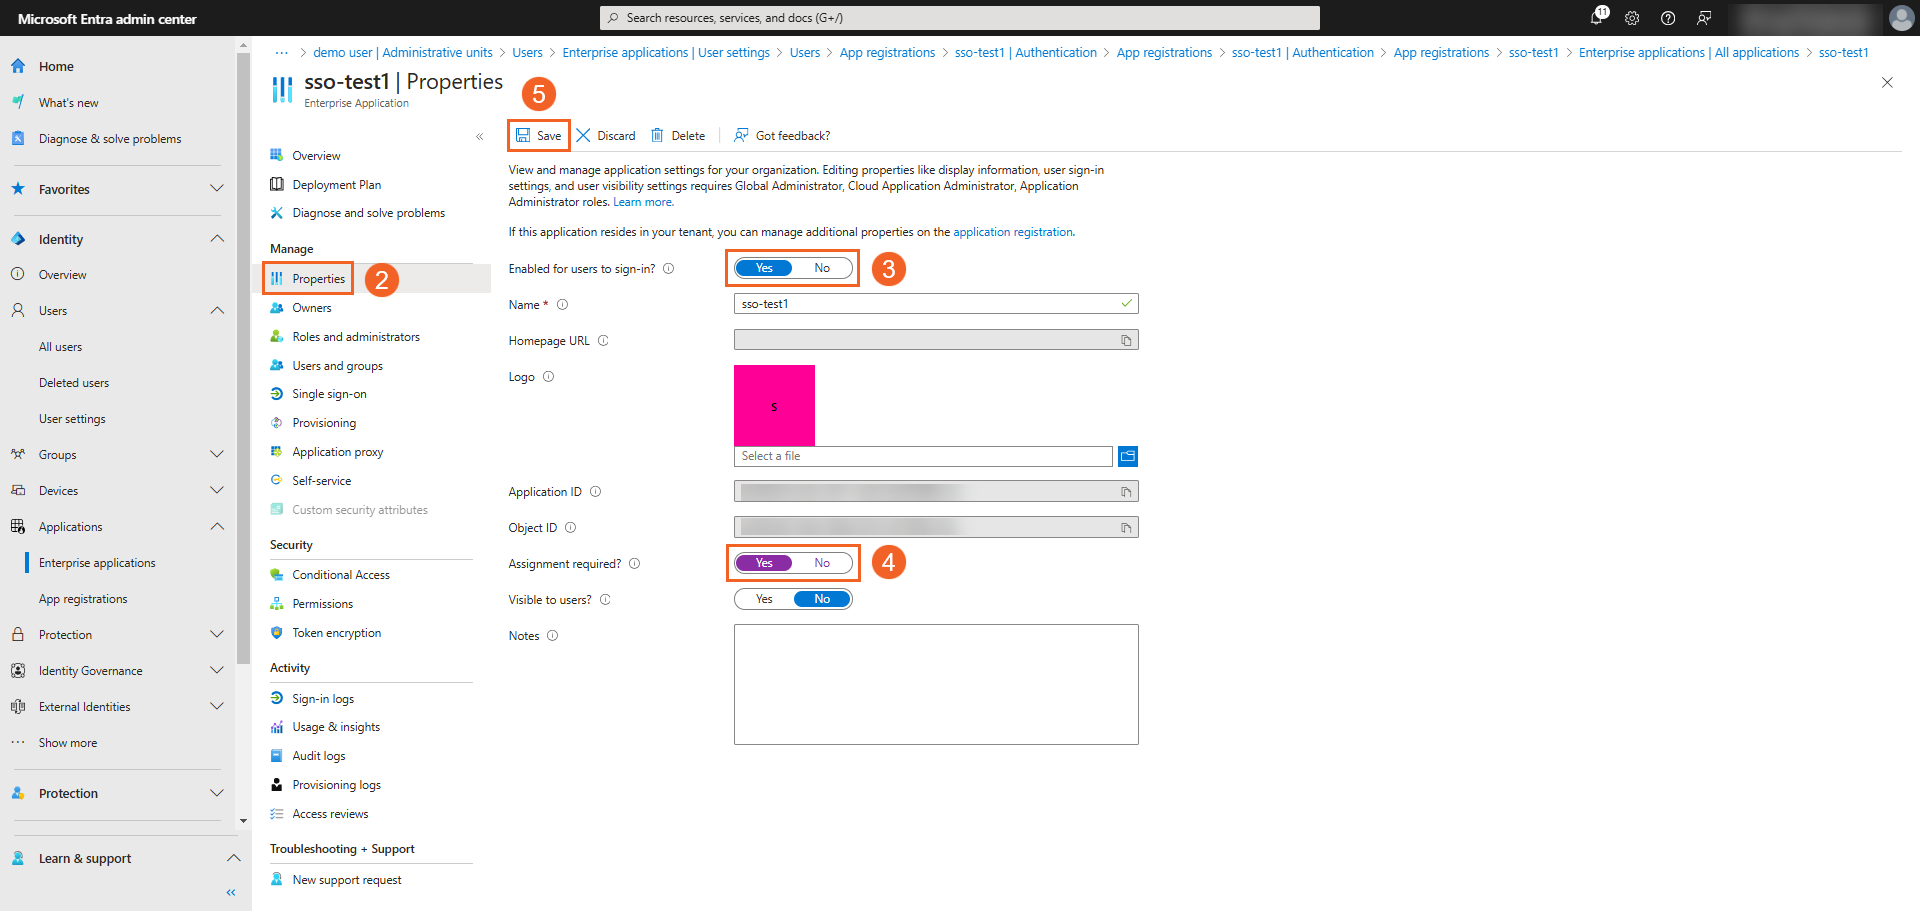Image resolution: width=1920 pixels, height=911 pixels.
Task: Click the logo file browse folder icon
Action: [x=1128, y=456]
